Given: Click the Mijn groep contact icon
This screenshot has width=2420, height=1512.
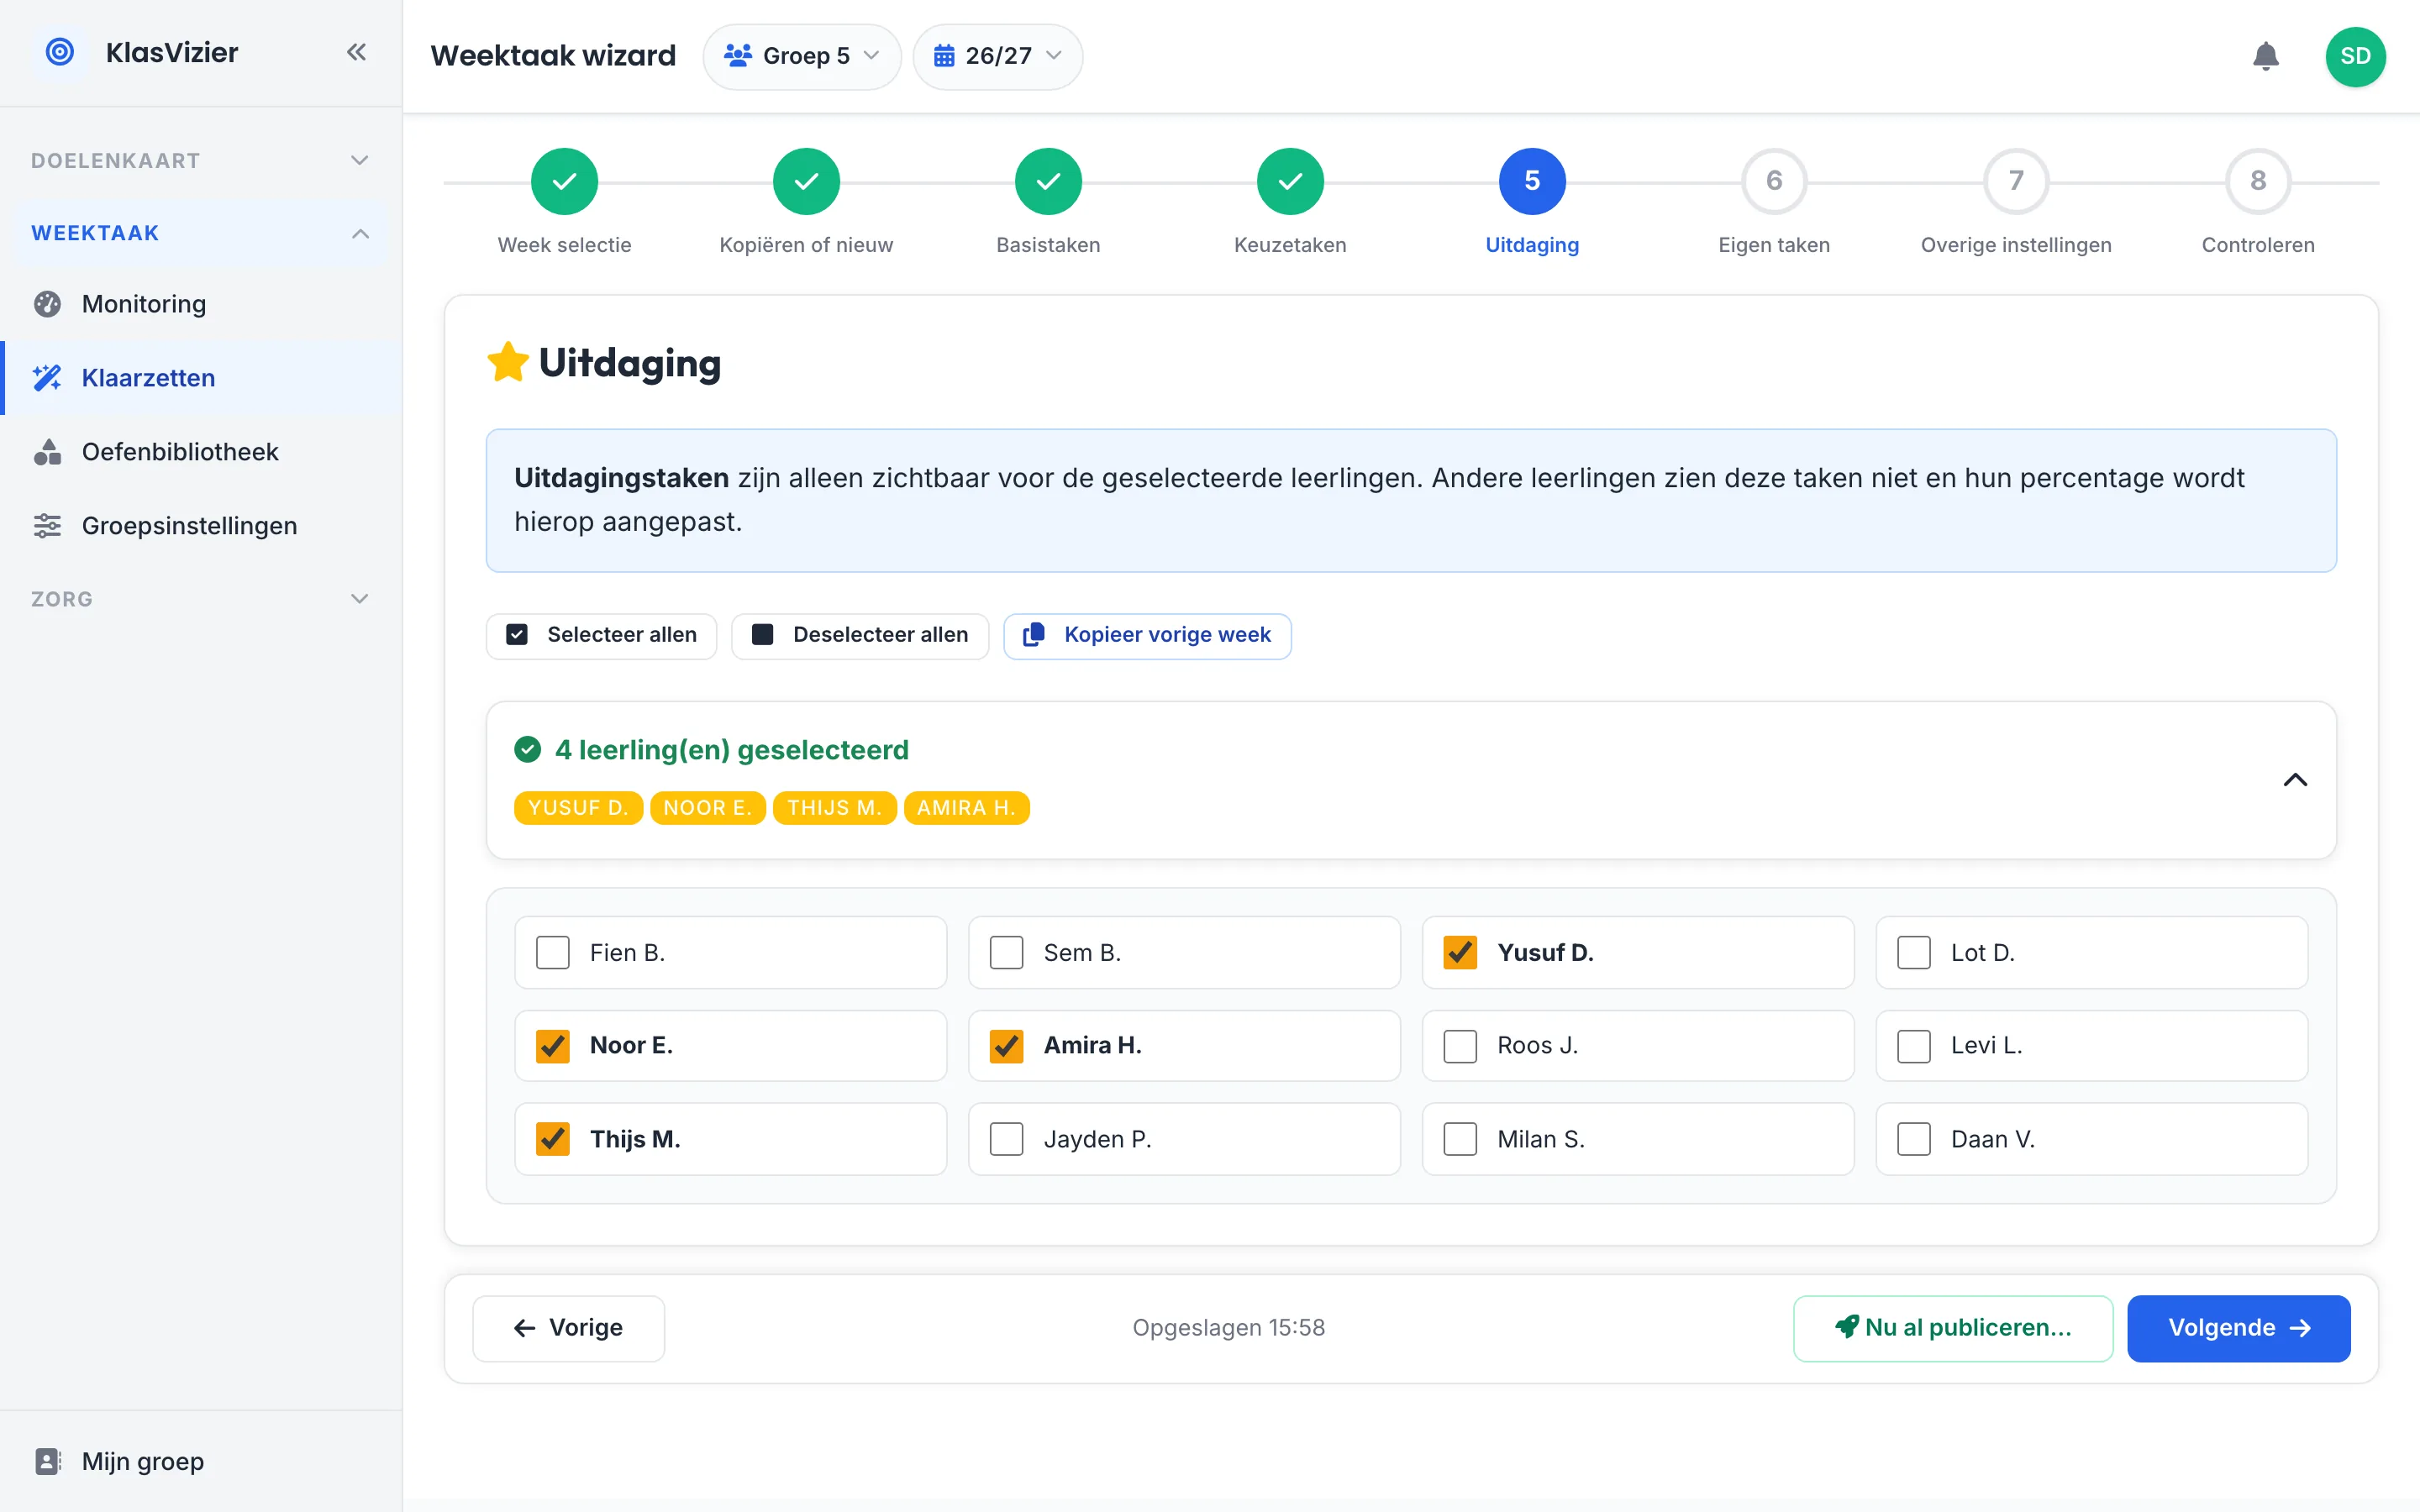Looking at the screenshot, I should click(x=47, y=1461).
